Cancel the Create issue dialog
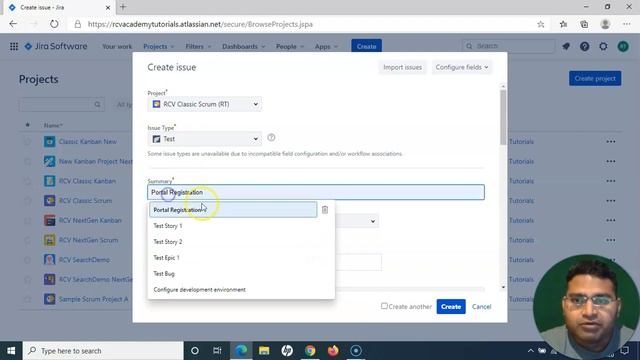The image size is (640, 360). coord(481,307)
